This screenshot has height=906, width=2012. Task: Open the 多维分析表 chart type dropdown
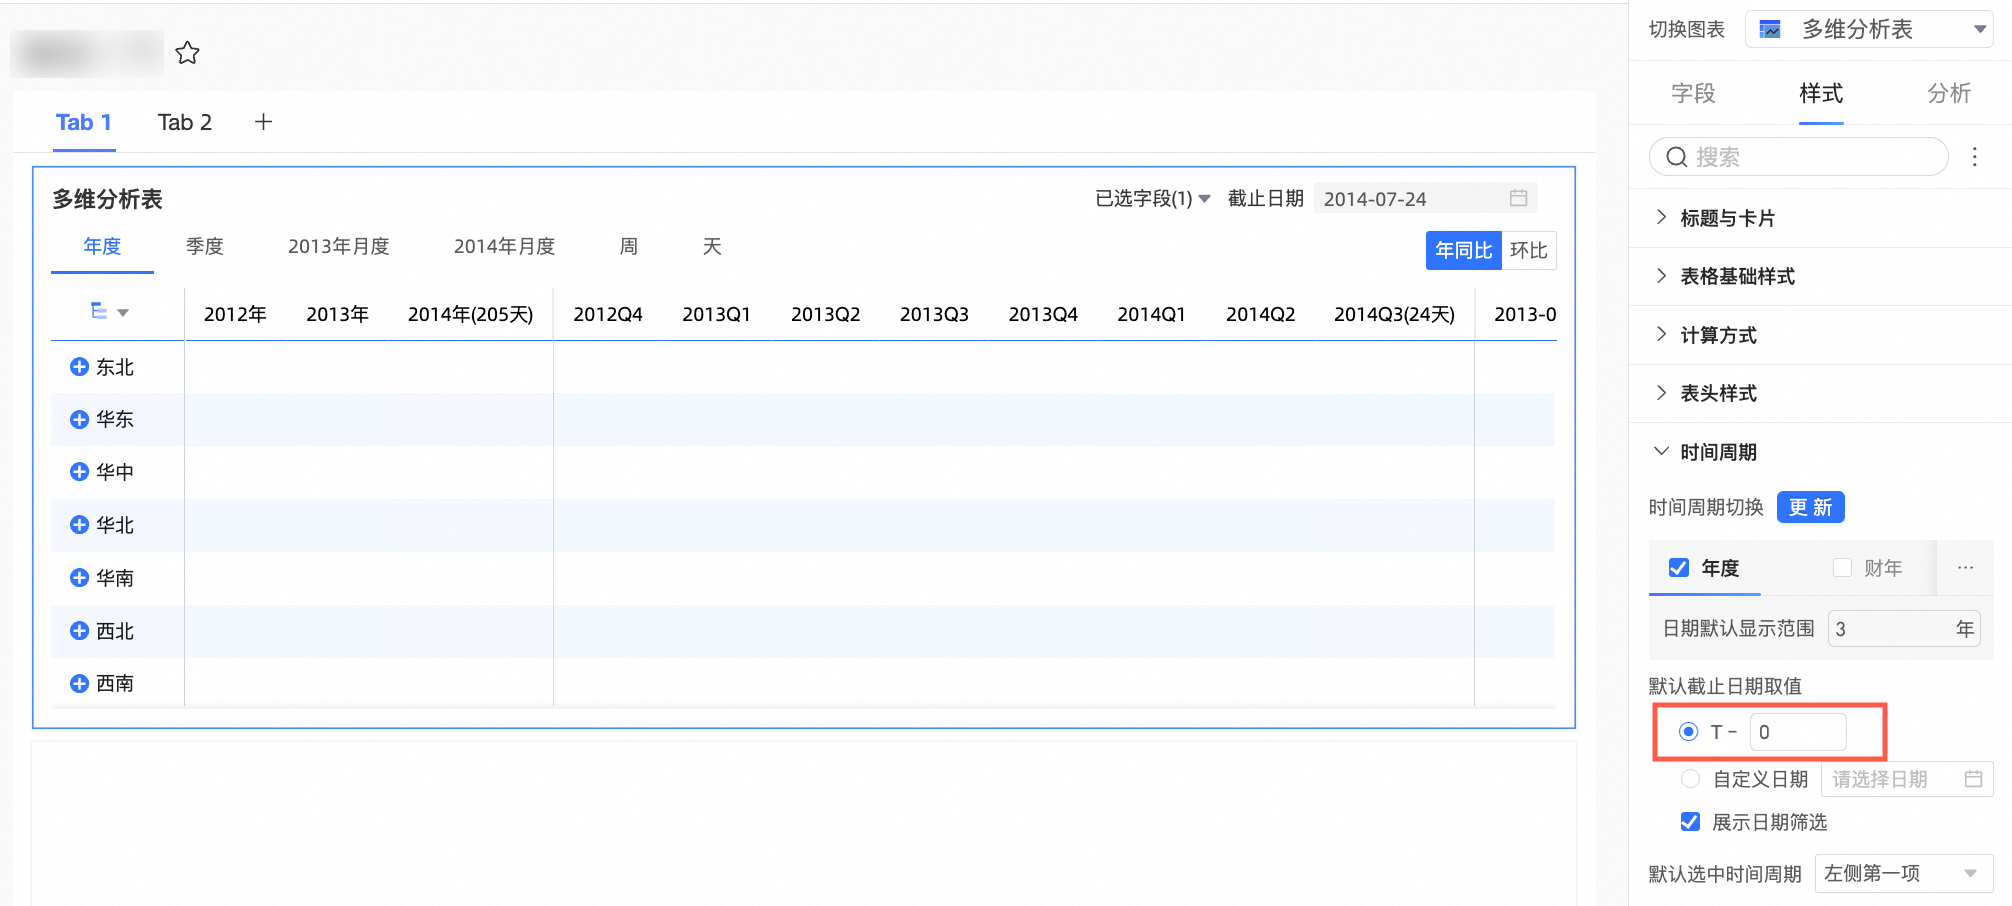point(1869,29)
